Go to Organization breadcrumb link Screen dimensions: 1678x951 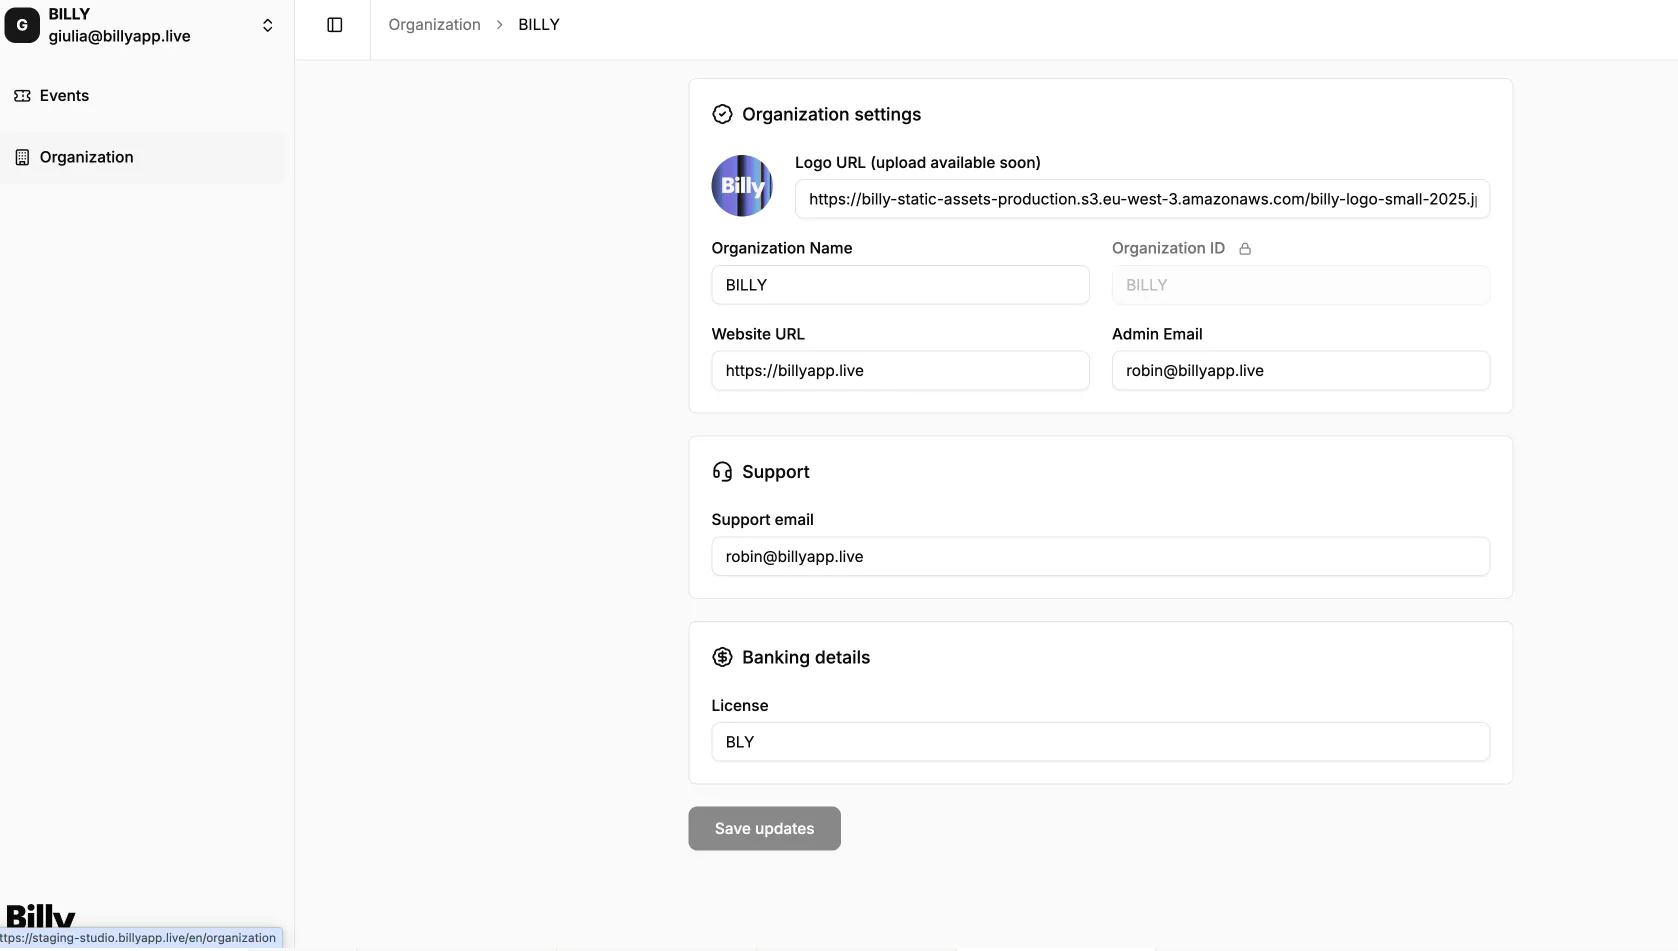[x=434, y=25]
